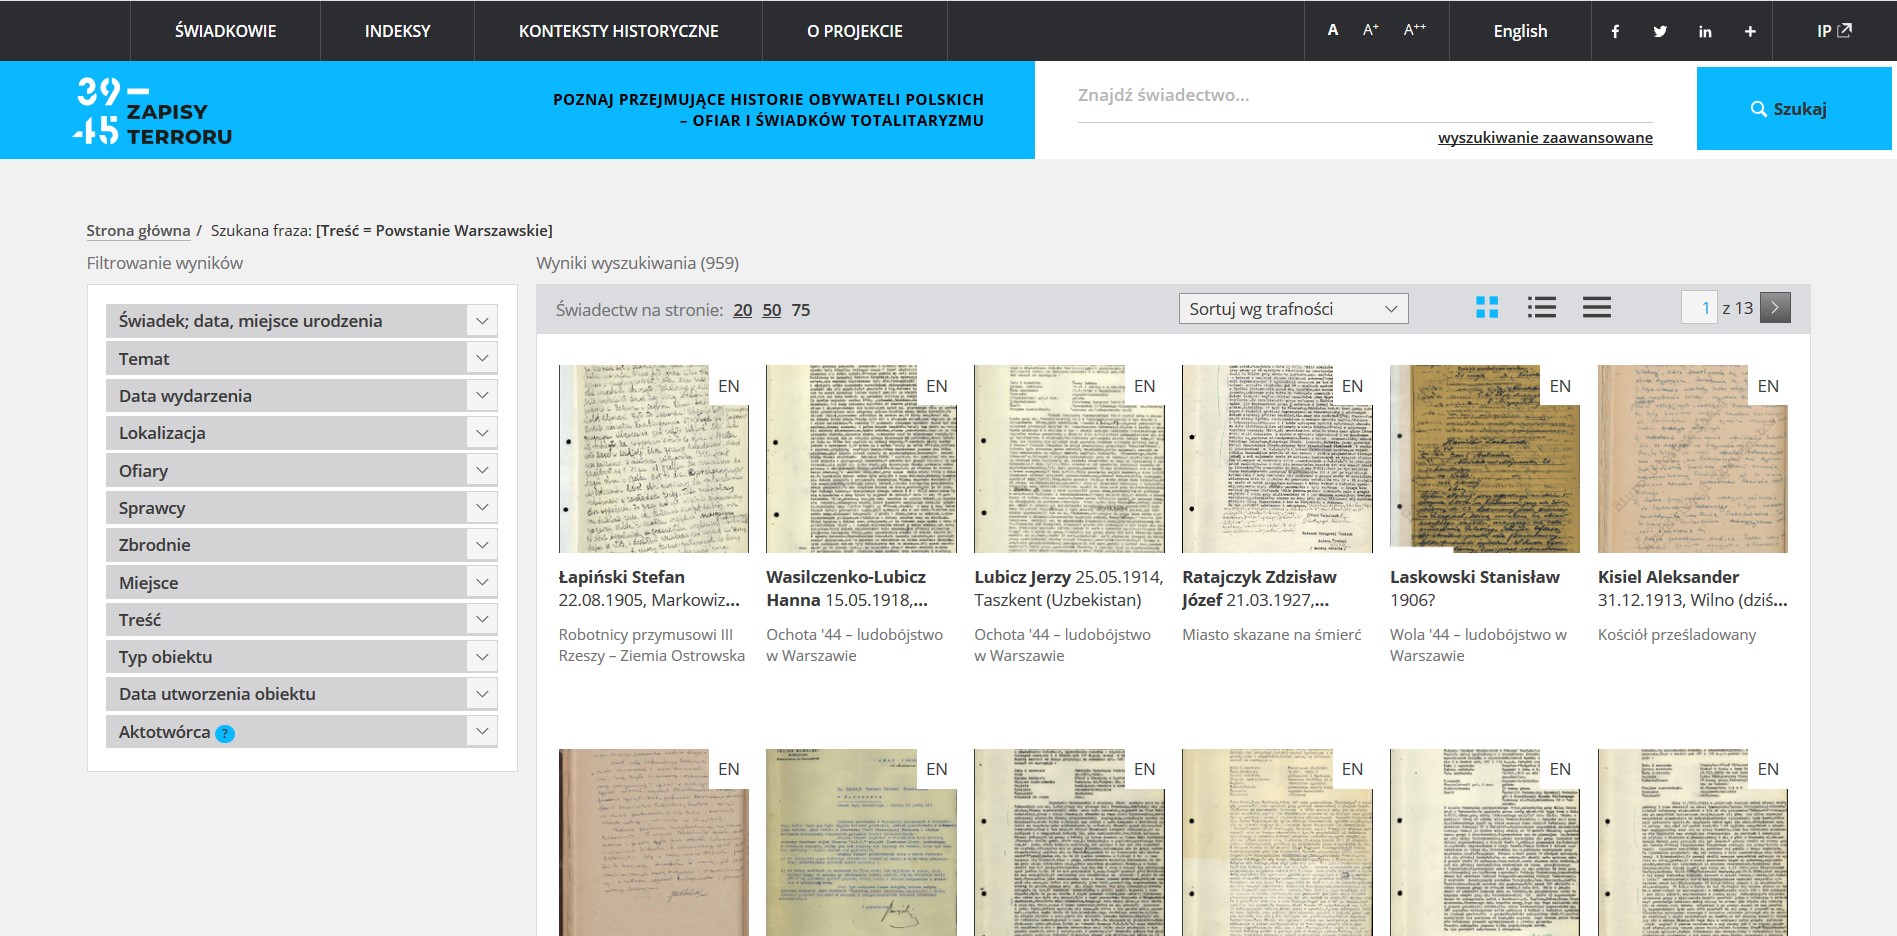
Task: Click the Aktotwórca help question icon
Action: [226, 733]
